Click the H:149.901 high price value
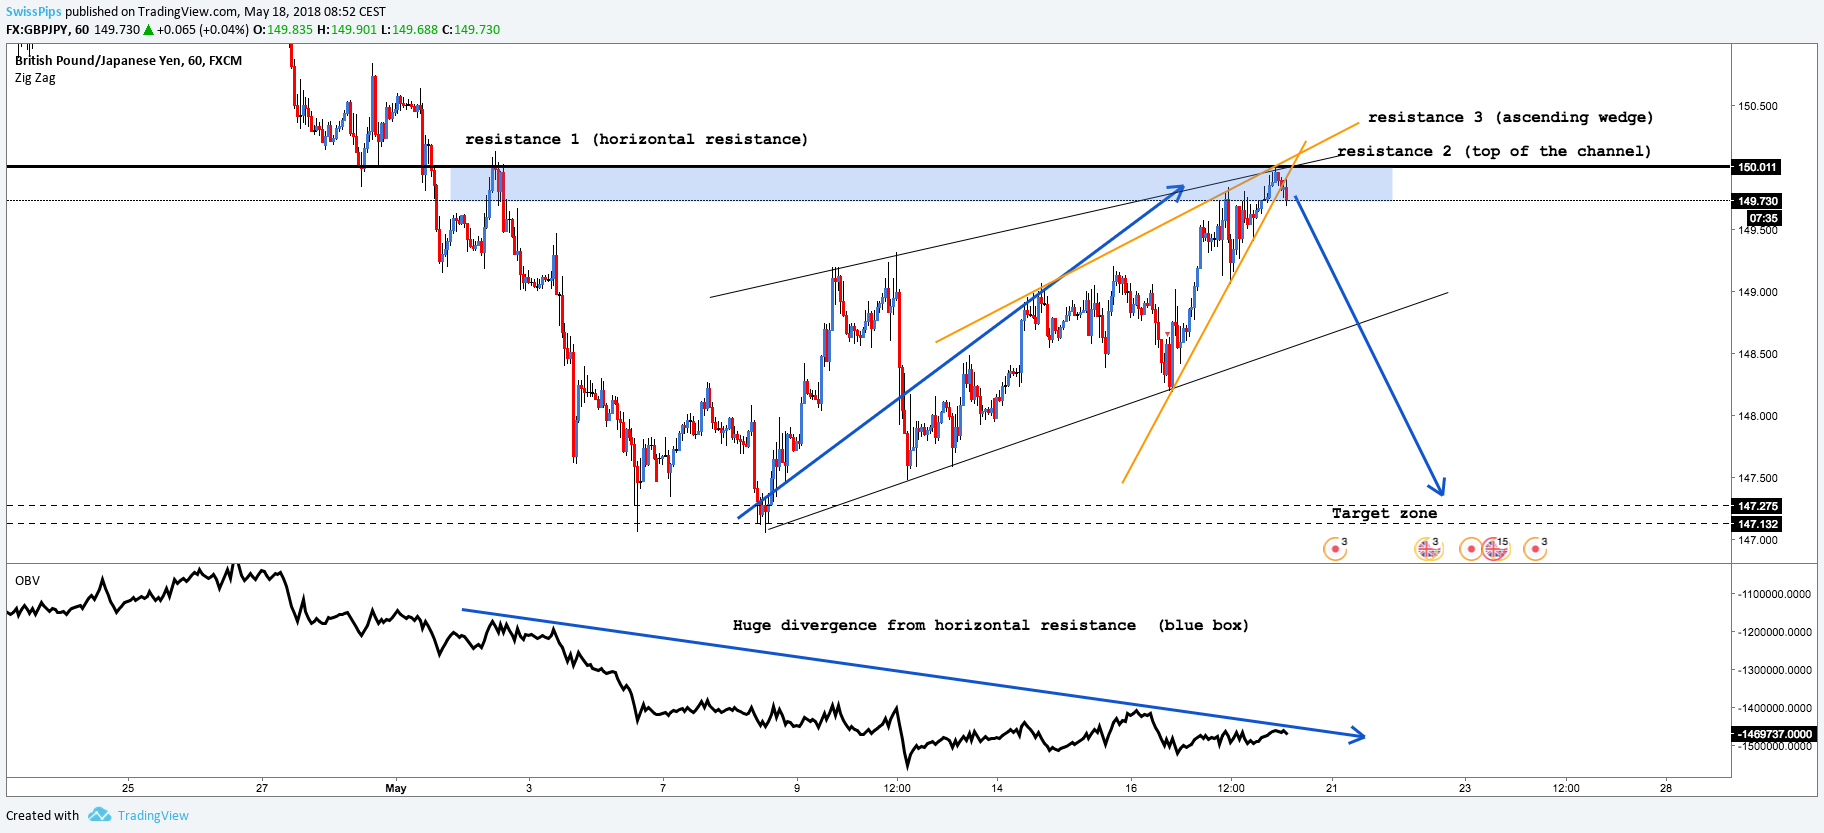The image size is (1824, 833). pos(347,30)
